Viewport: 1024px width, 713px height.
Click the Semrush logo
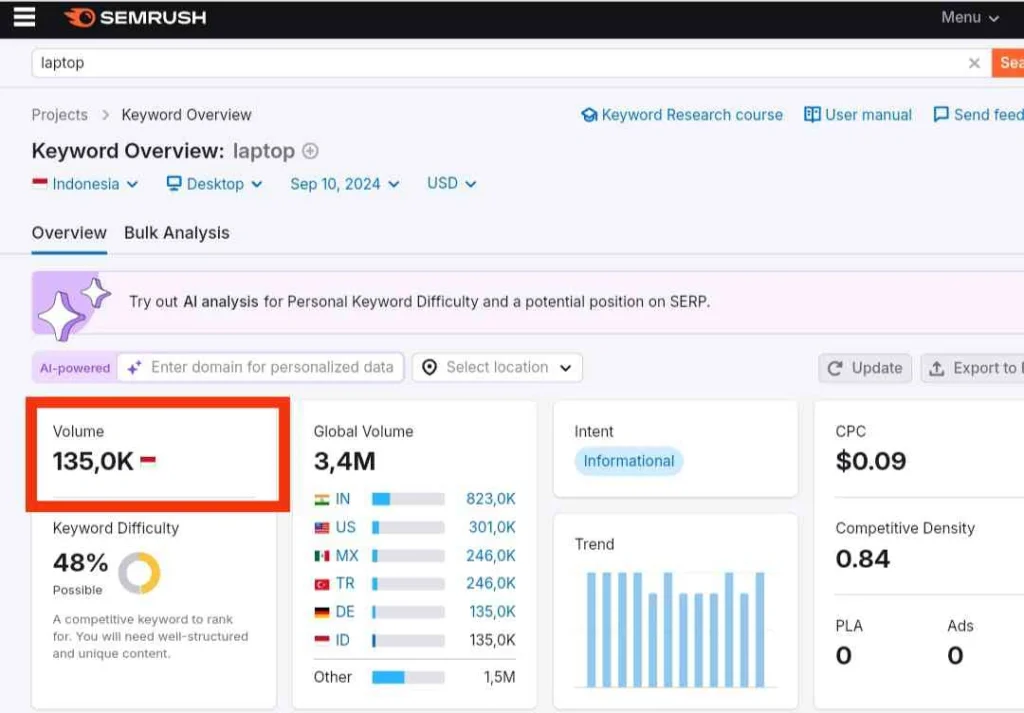135,18
